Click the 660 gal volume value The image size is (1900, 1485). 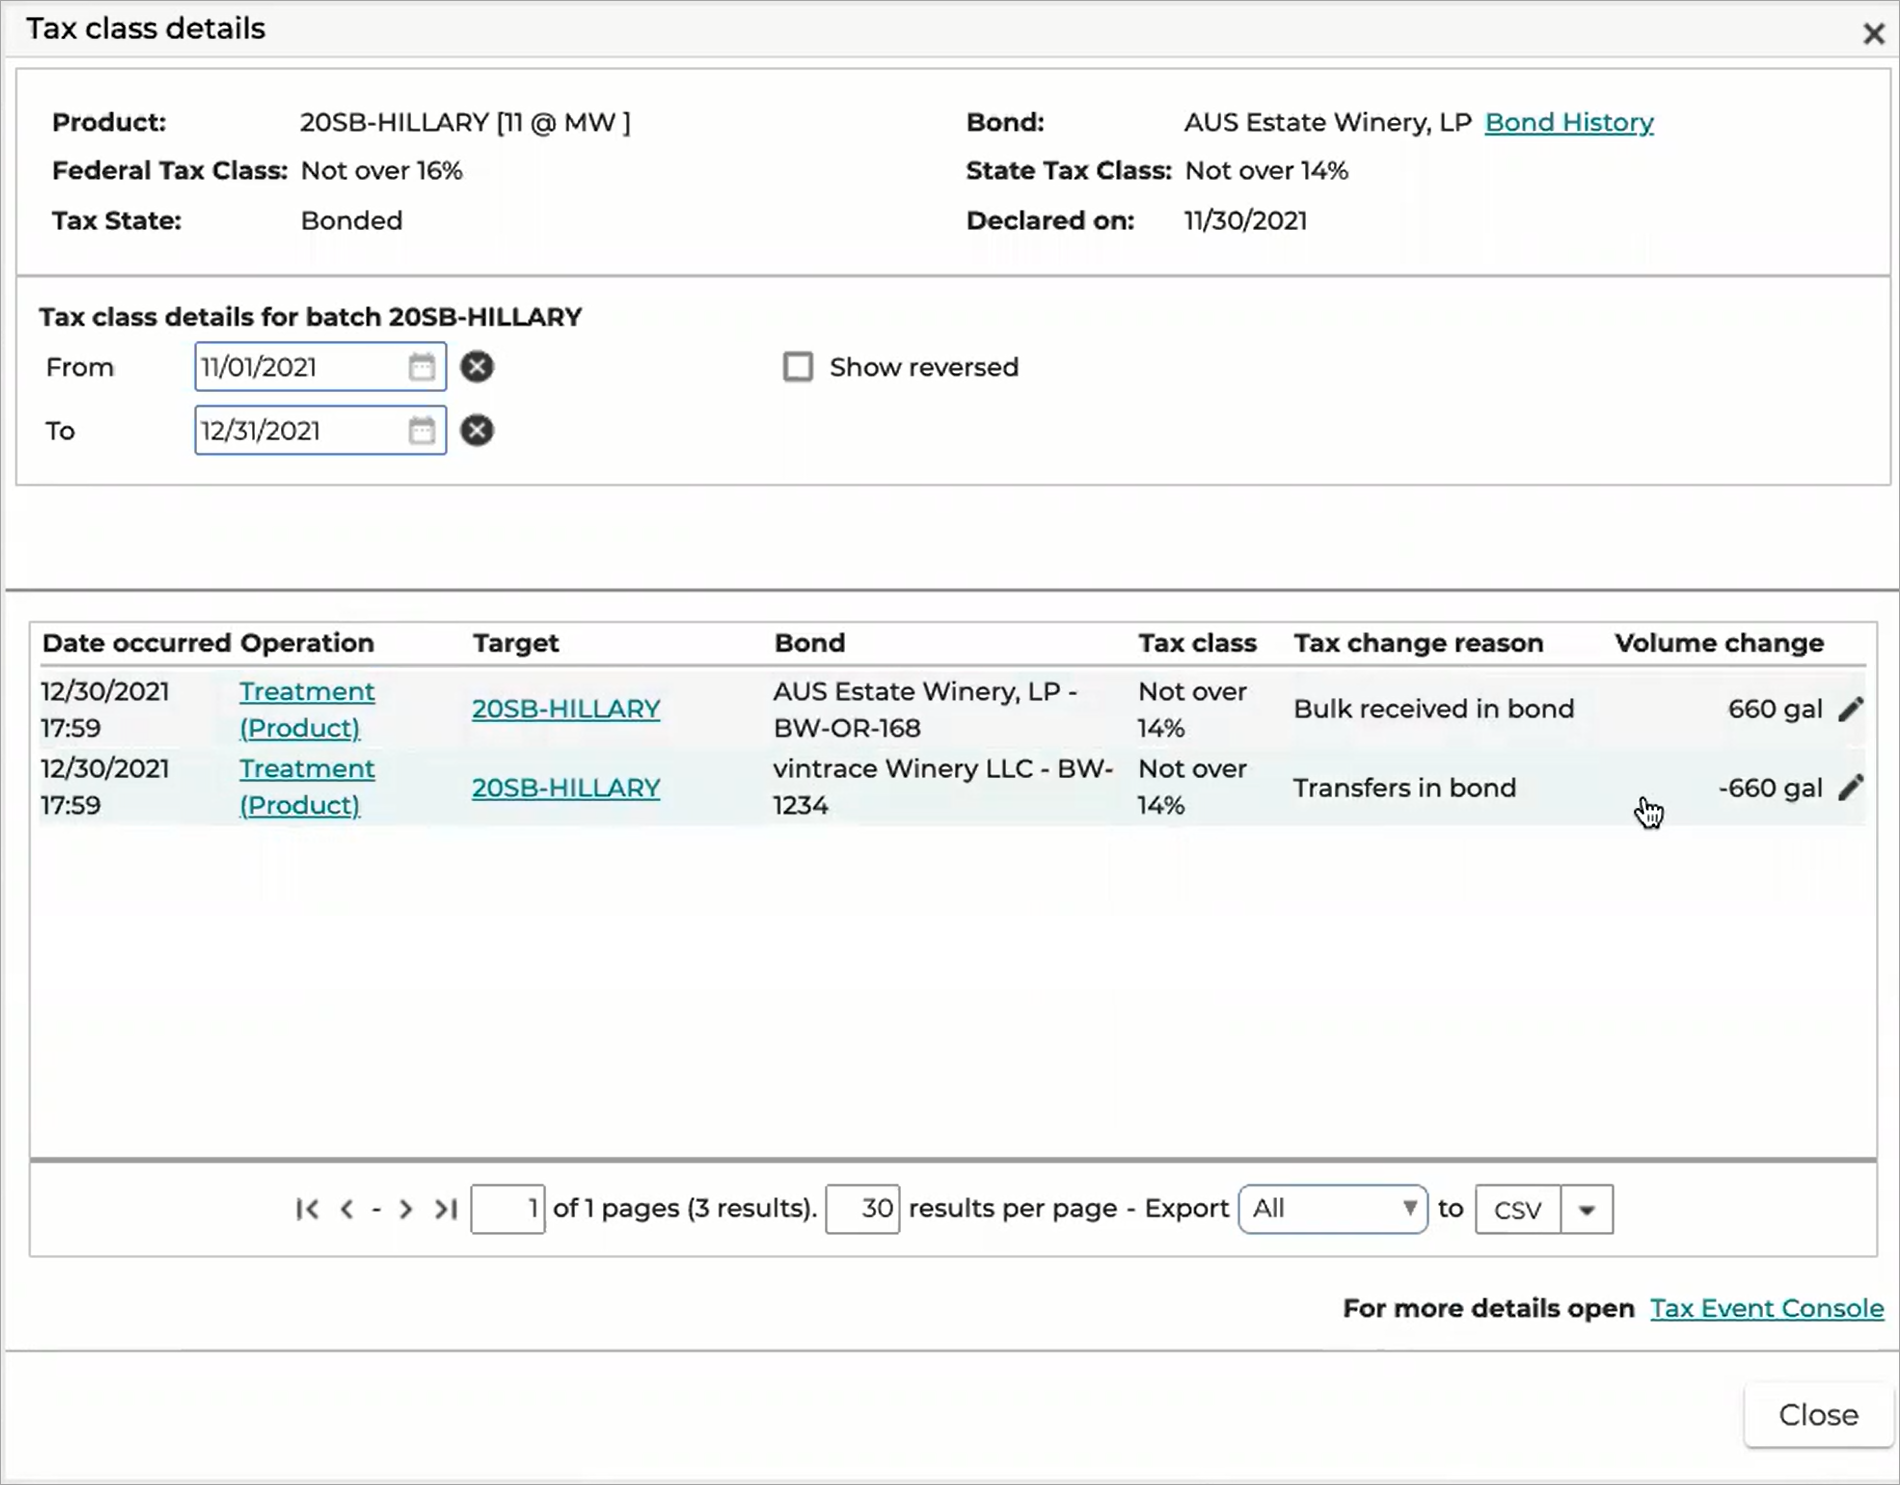[1775, 709]
